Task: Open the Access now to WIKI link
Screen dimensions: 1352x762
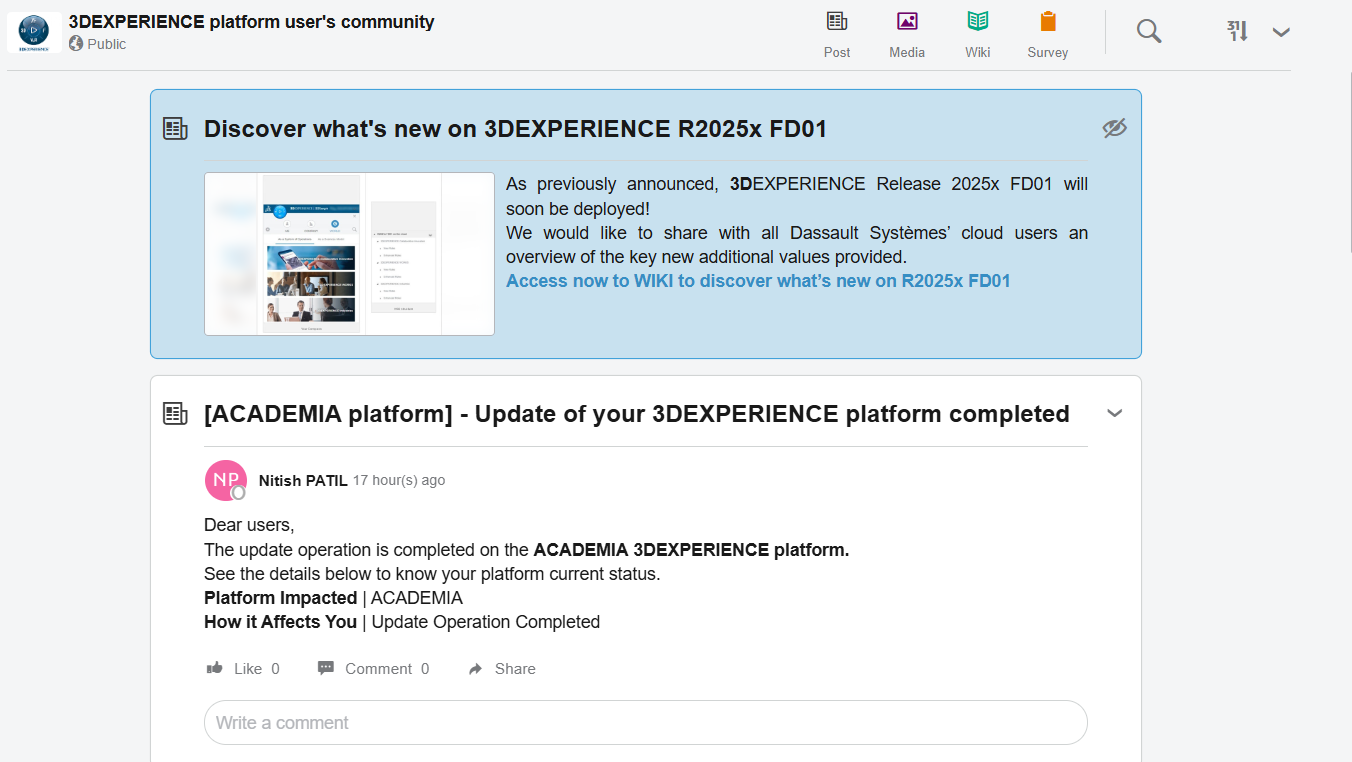Action: point(758,281)
